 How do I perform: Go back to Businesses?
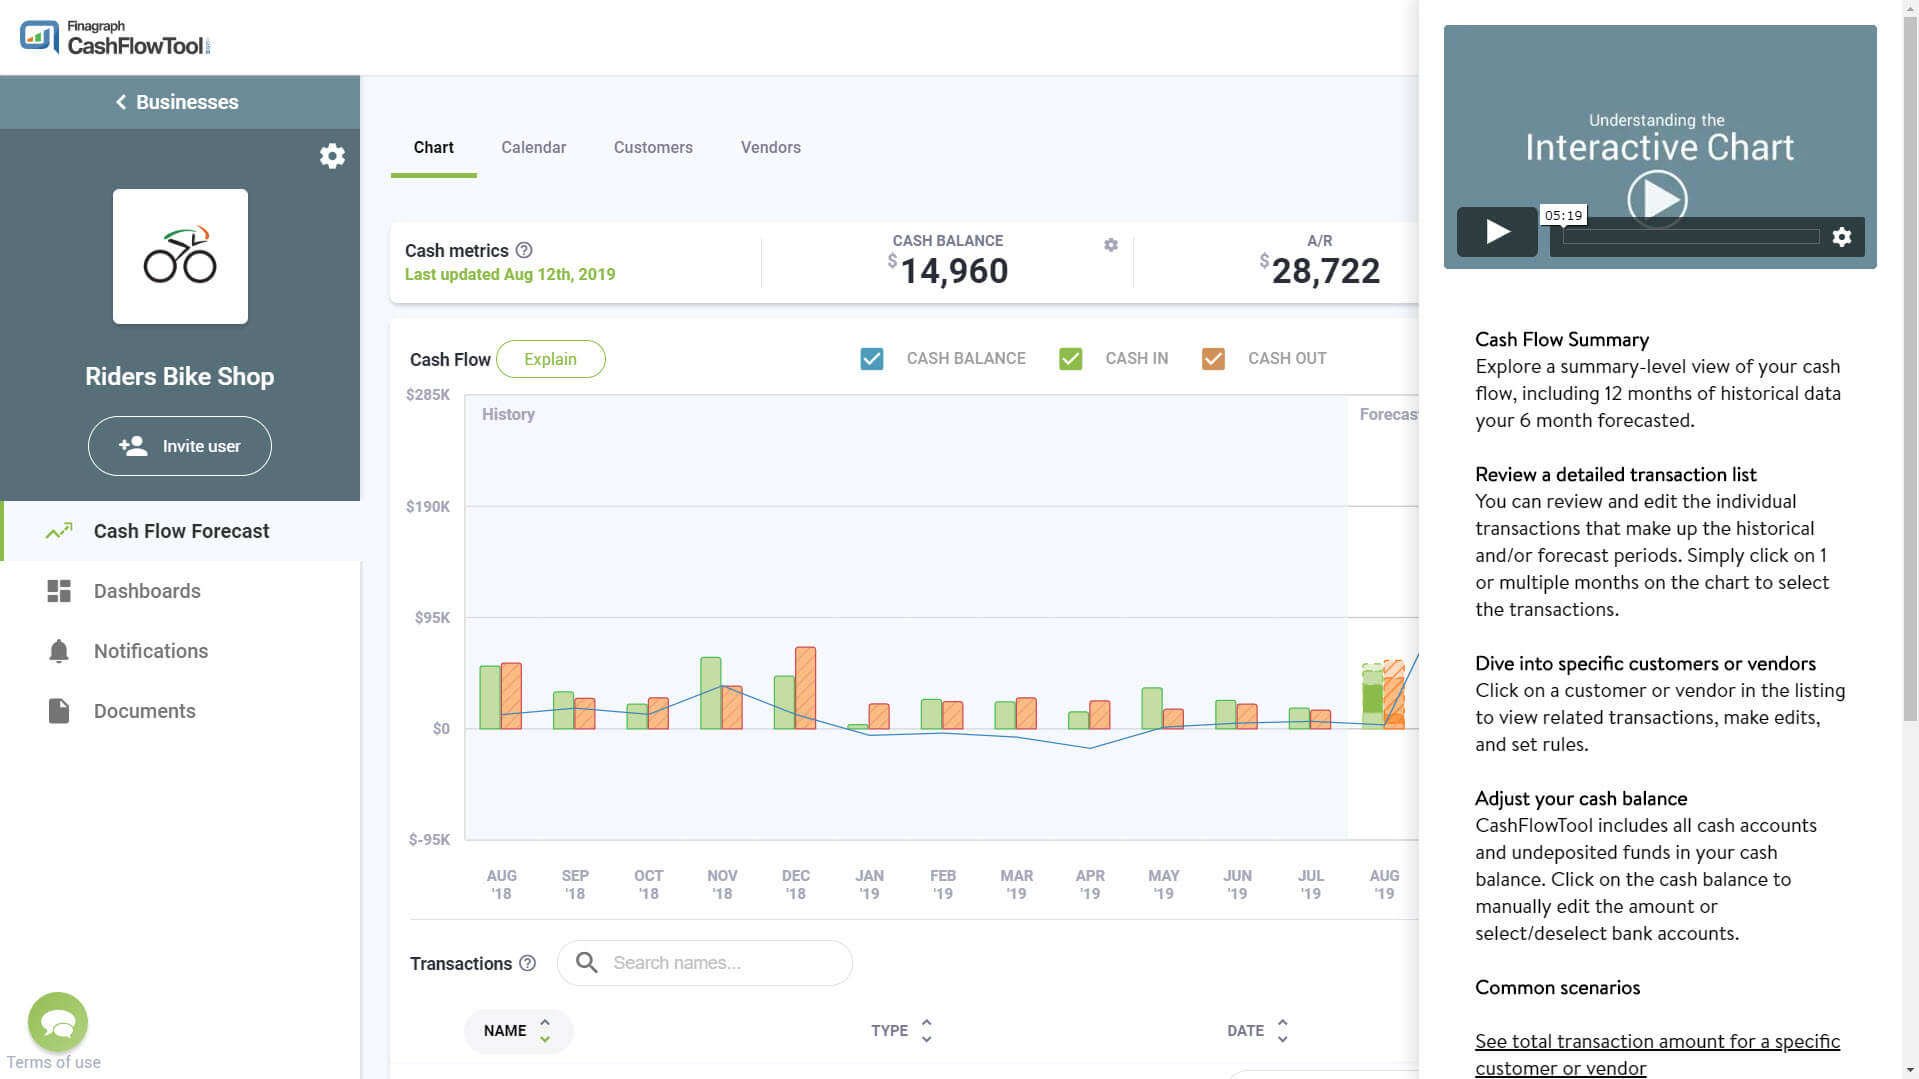177,102
